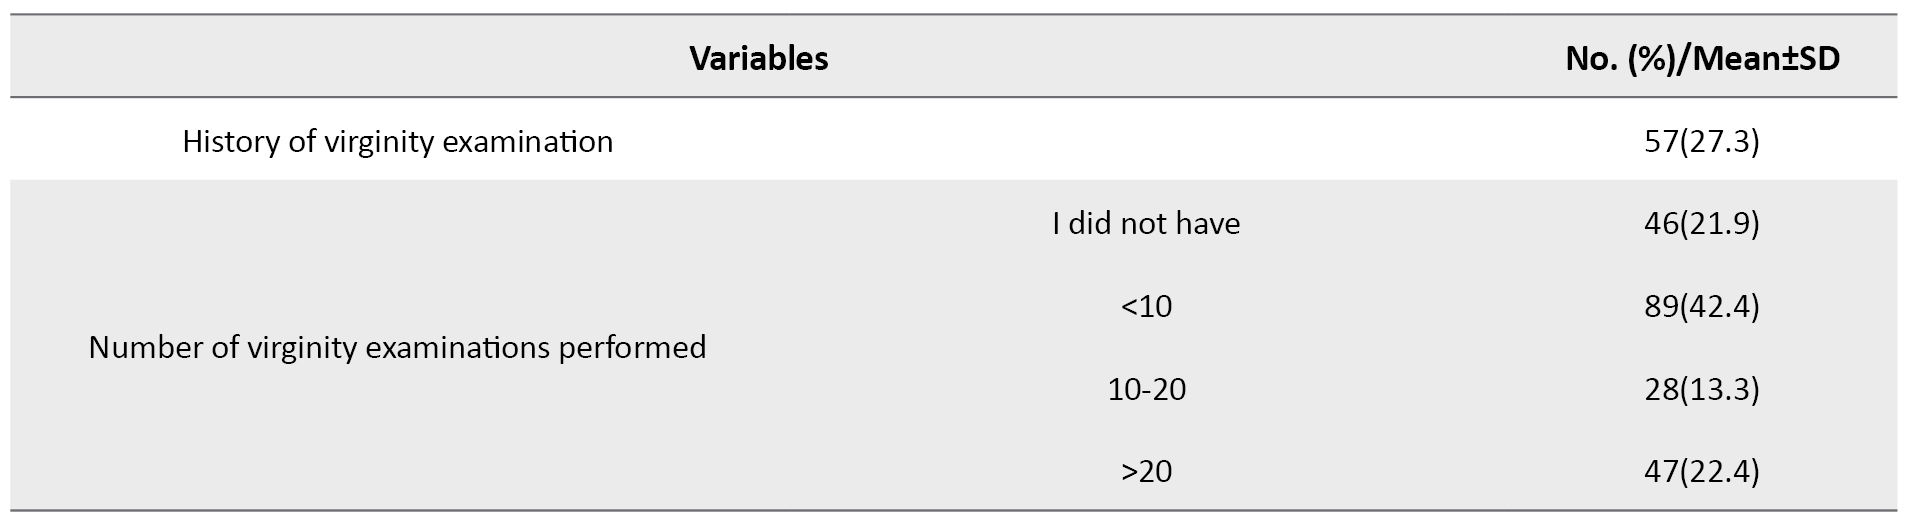The height and width of the screenshot is (524, 1915).
Task: Select the value 28(13.3)
Action: (1702, 389)
